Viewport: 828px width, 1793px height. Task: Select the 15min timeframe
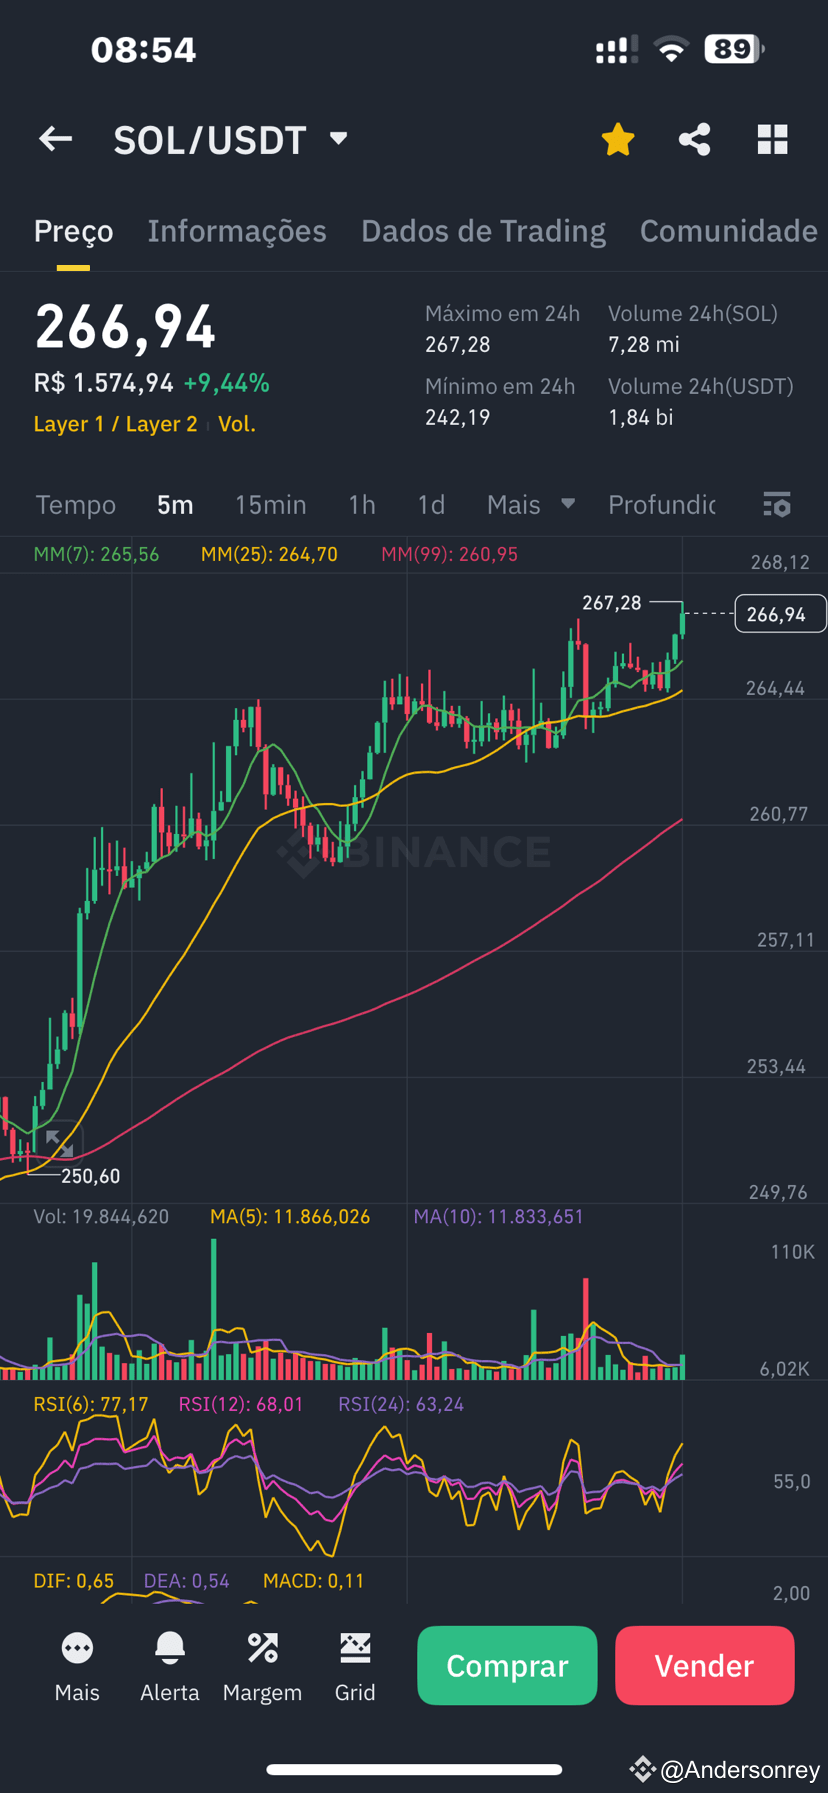tap(271, 505)
